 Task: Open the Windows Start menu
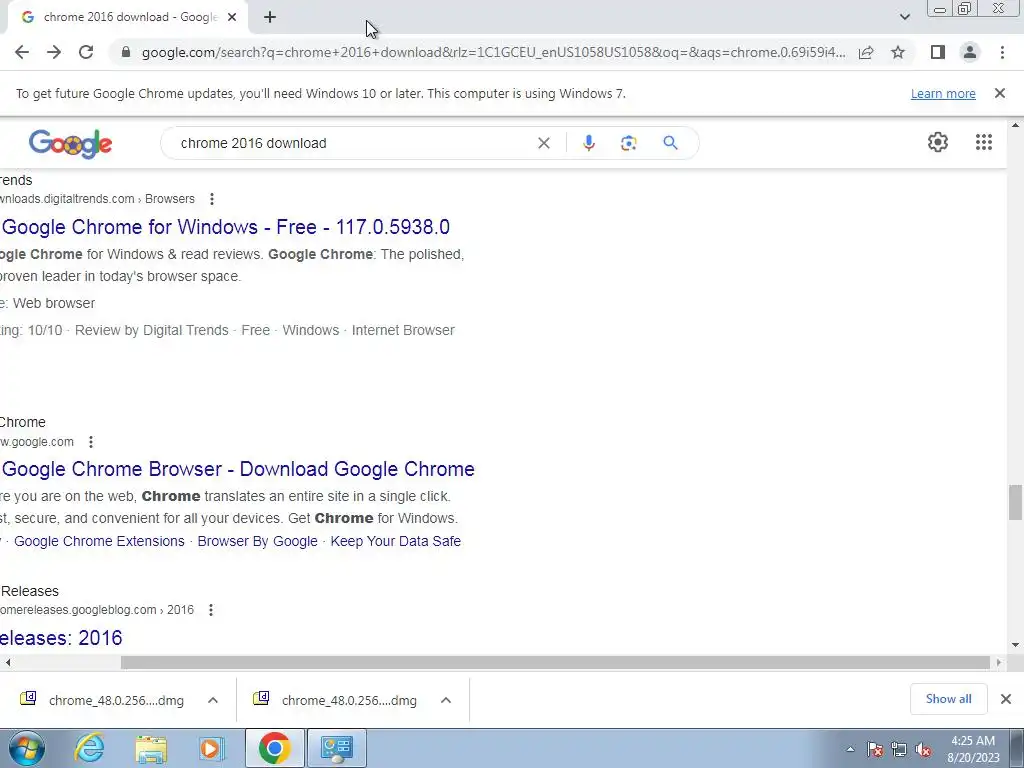coord(27,748)
